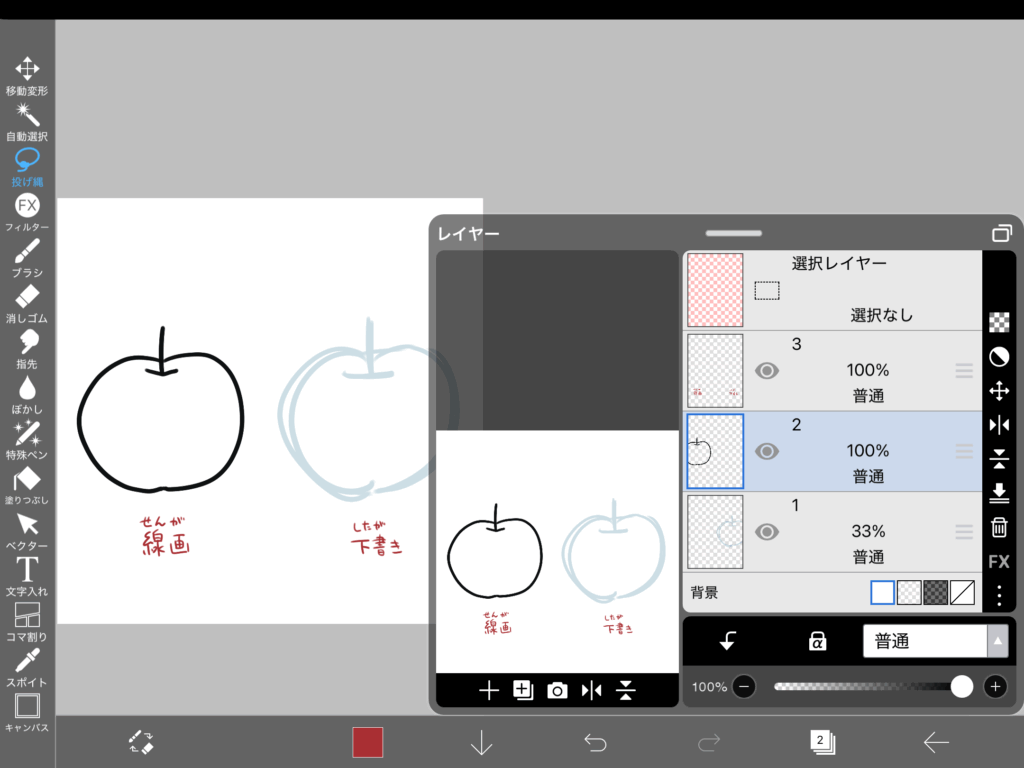Screen dimensions: 1024x768
Task: Toggle visibility of layer 2
Action: click(767, 451)
